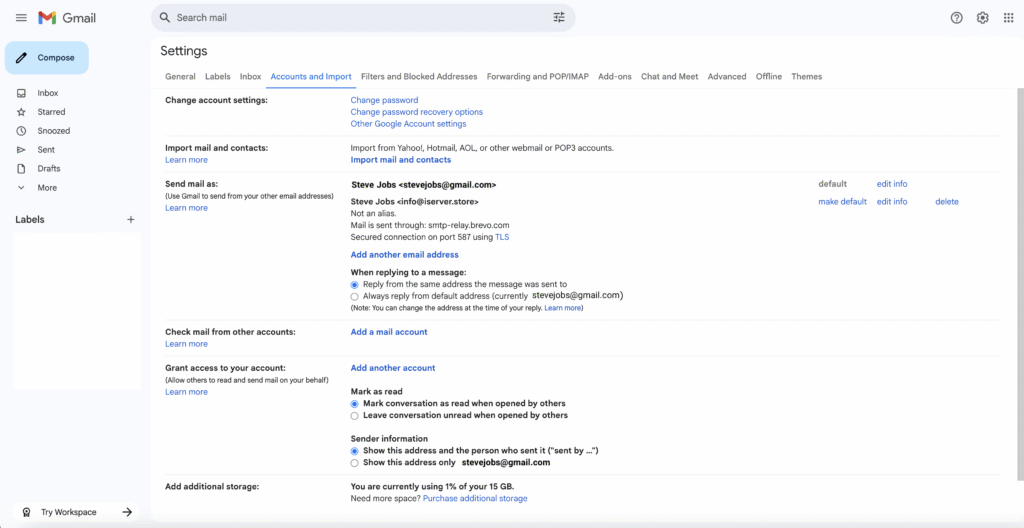
Task: Click Try Workspace button
Action: point(77,512)
